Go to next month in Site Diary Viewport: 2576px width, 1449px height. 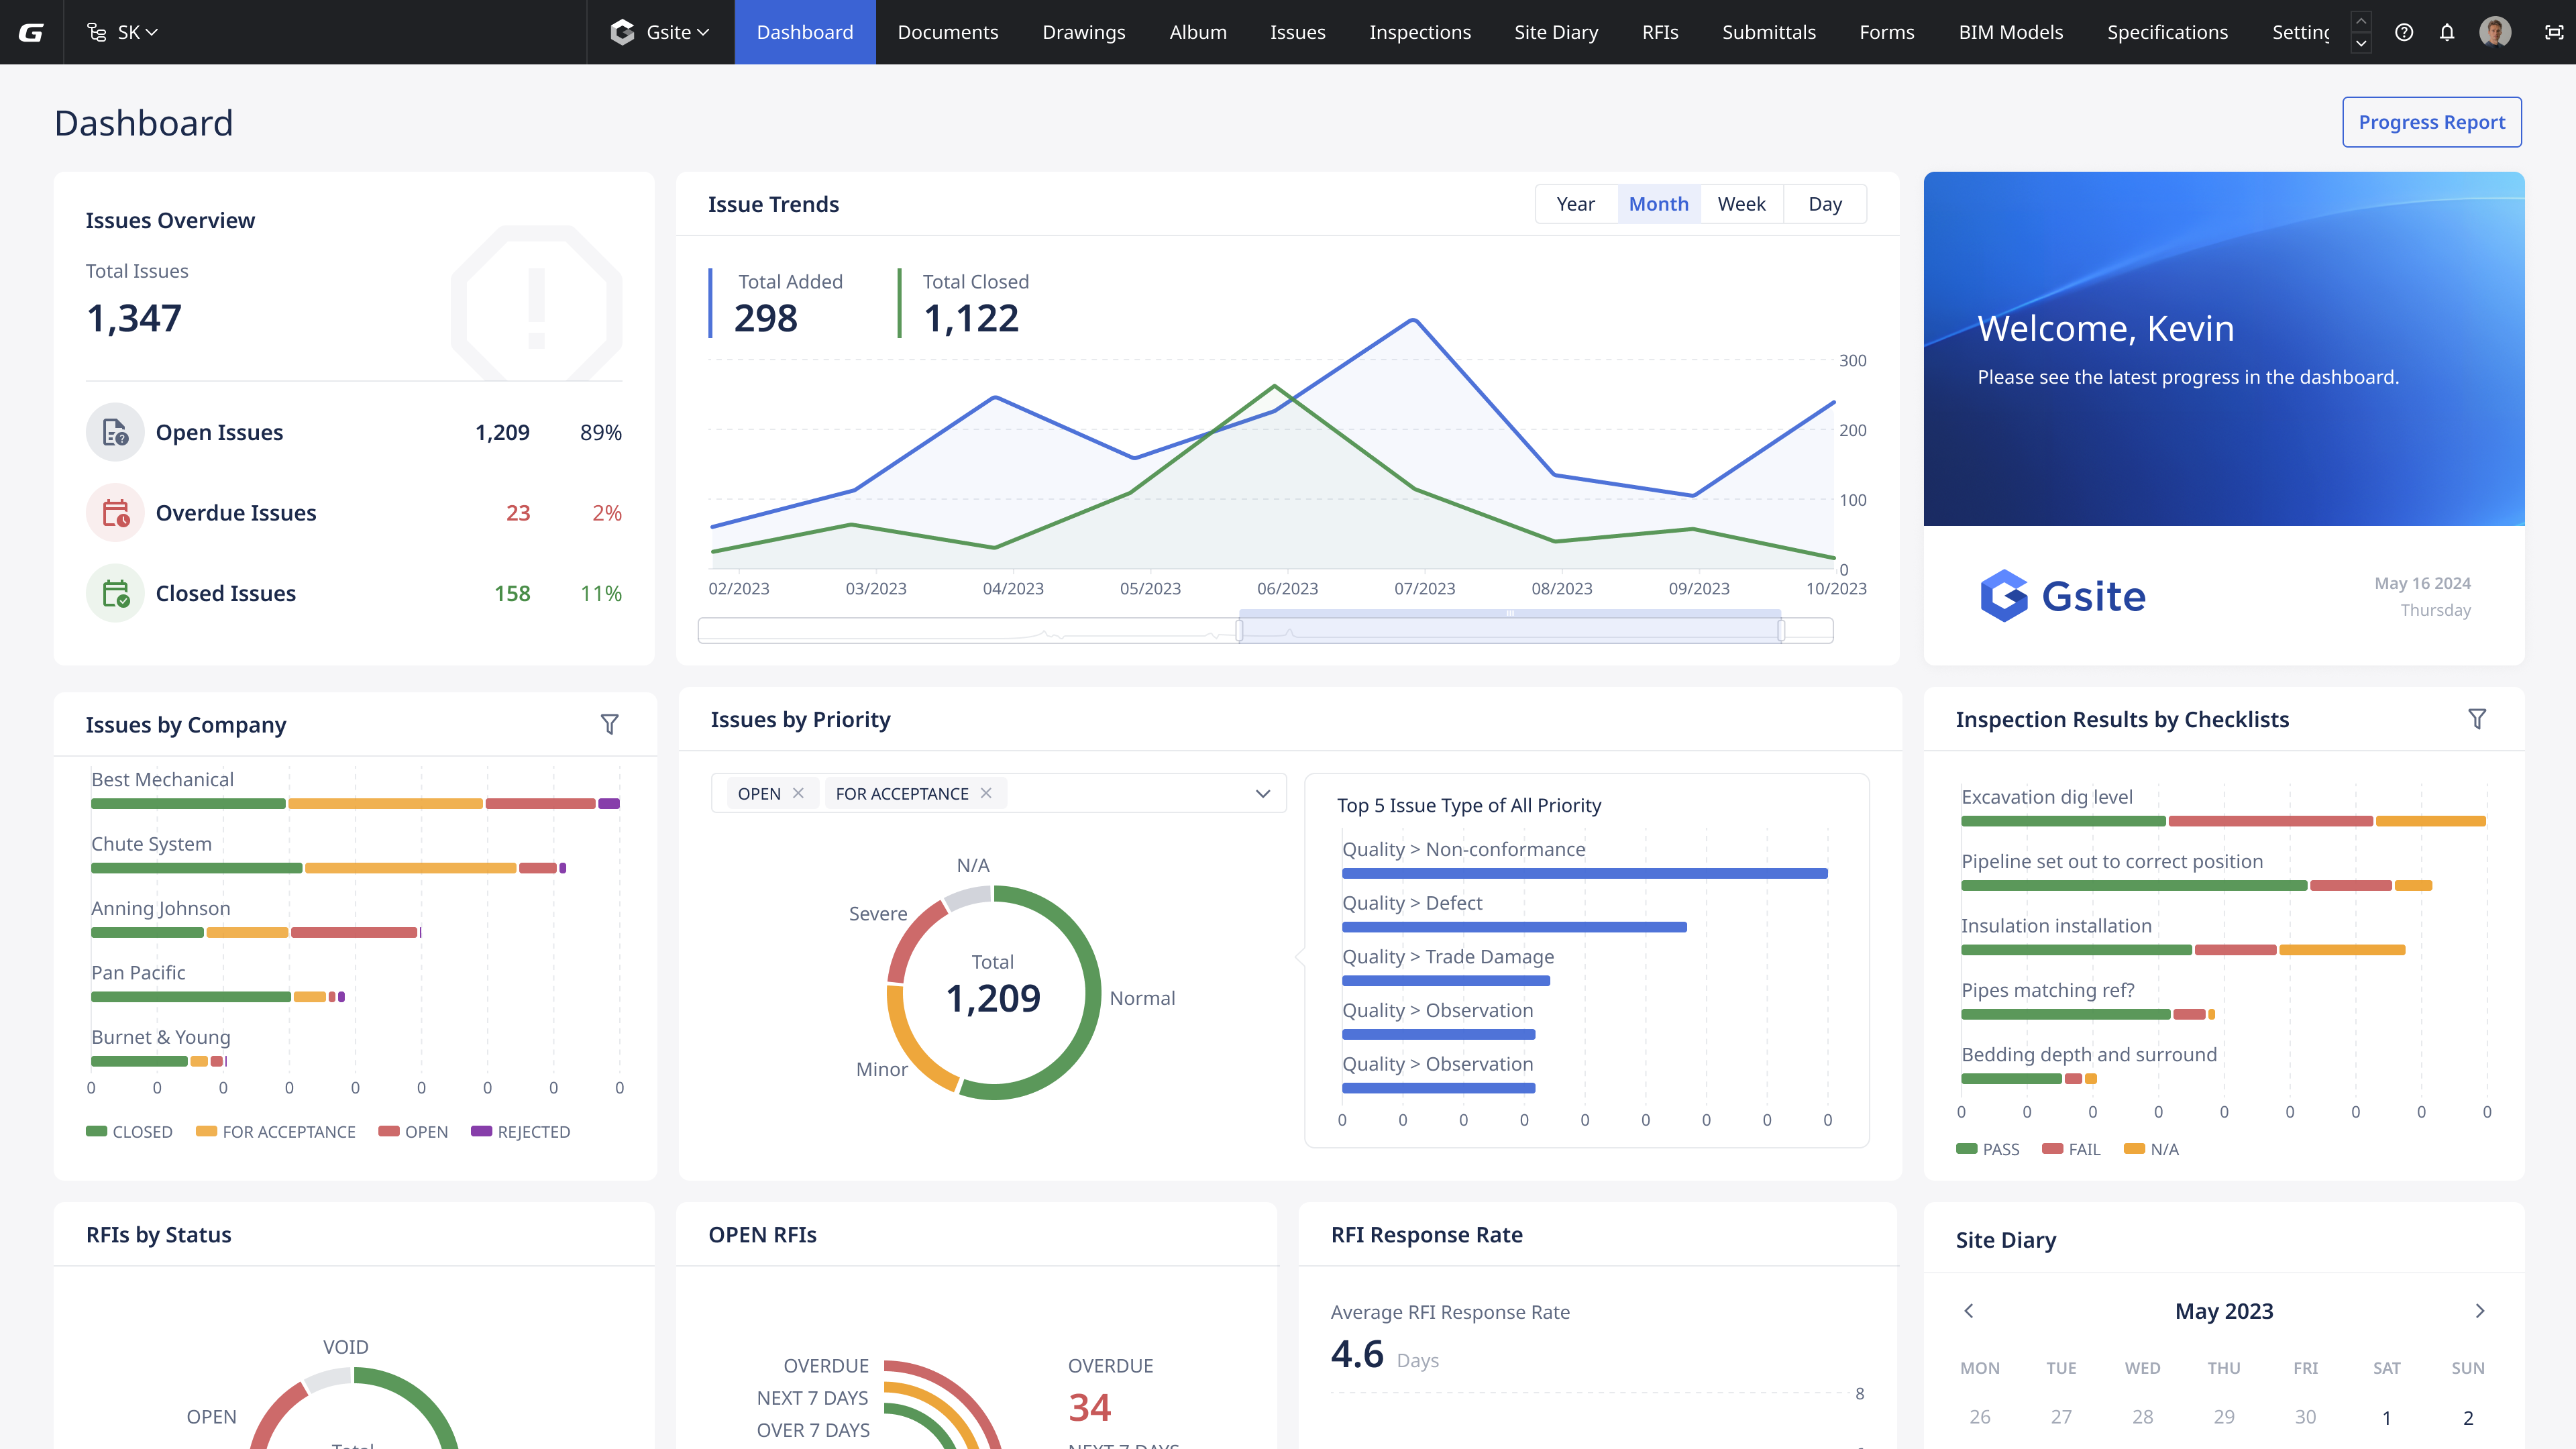[x=2480, y=1311]
